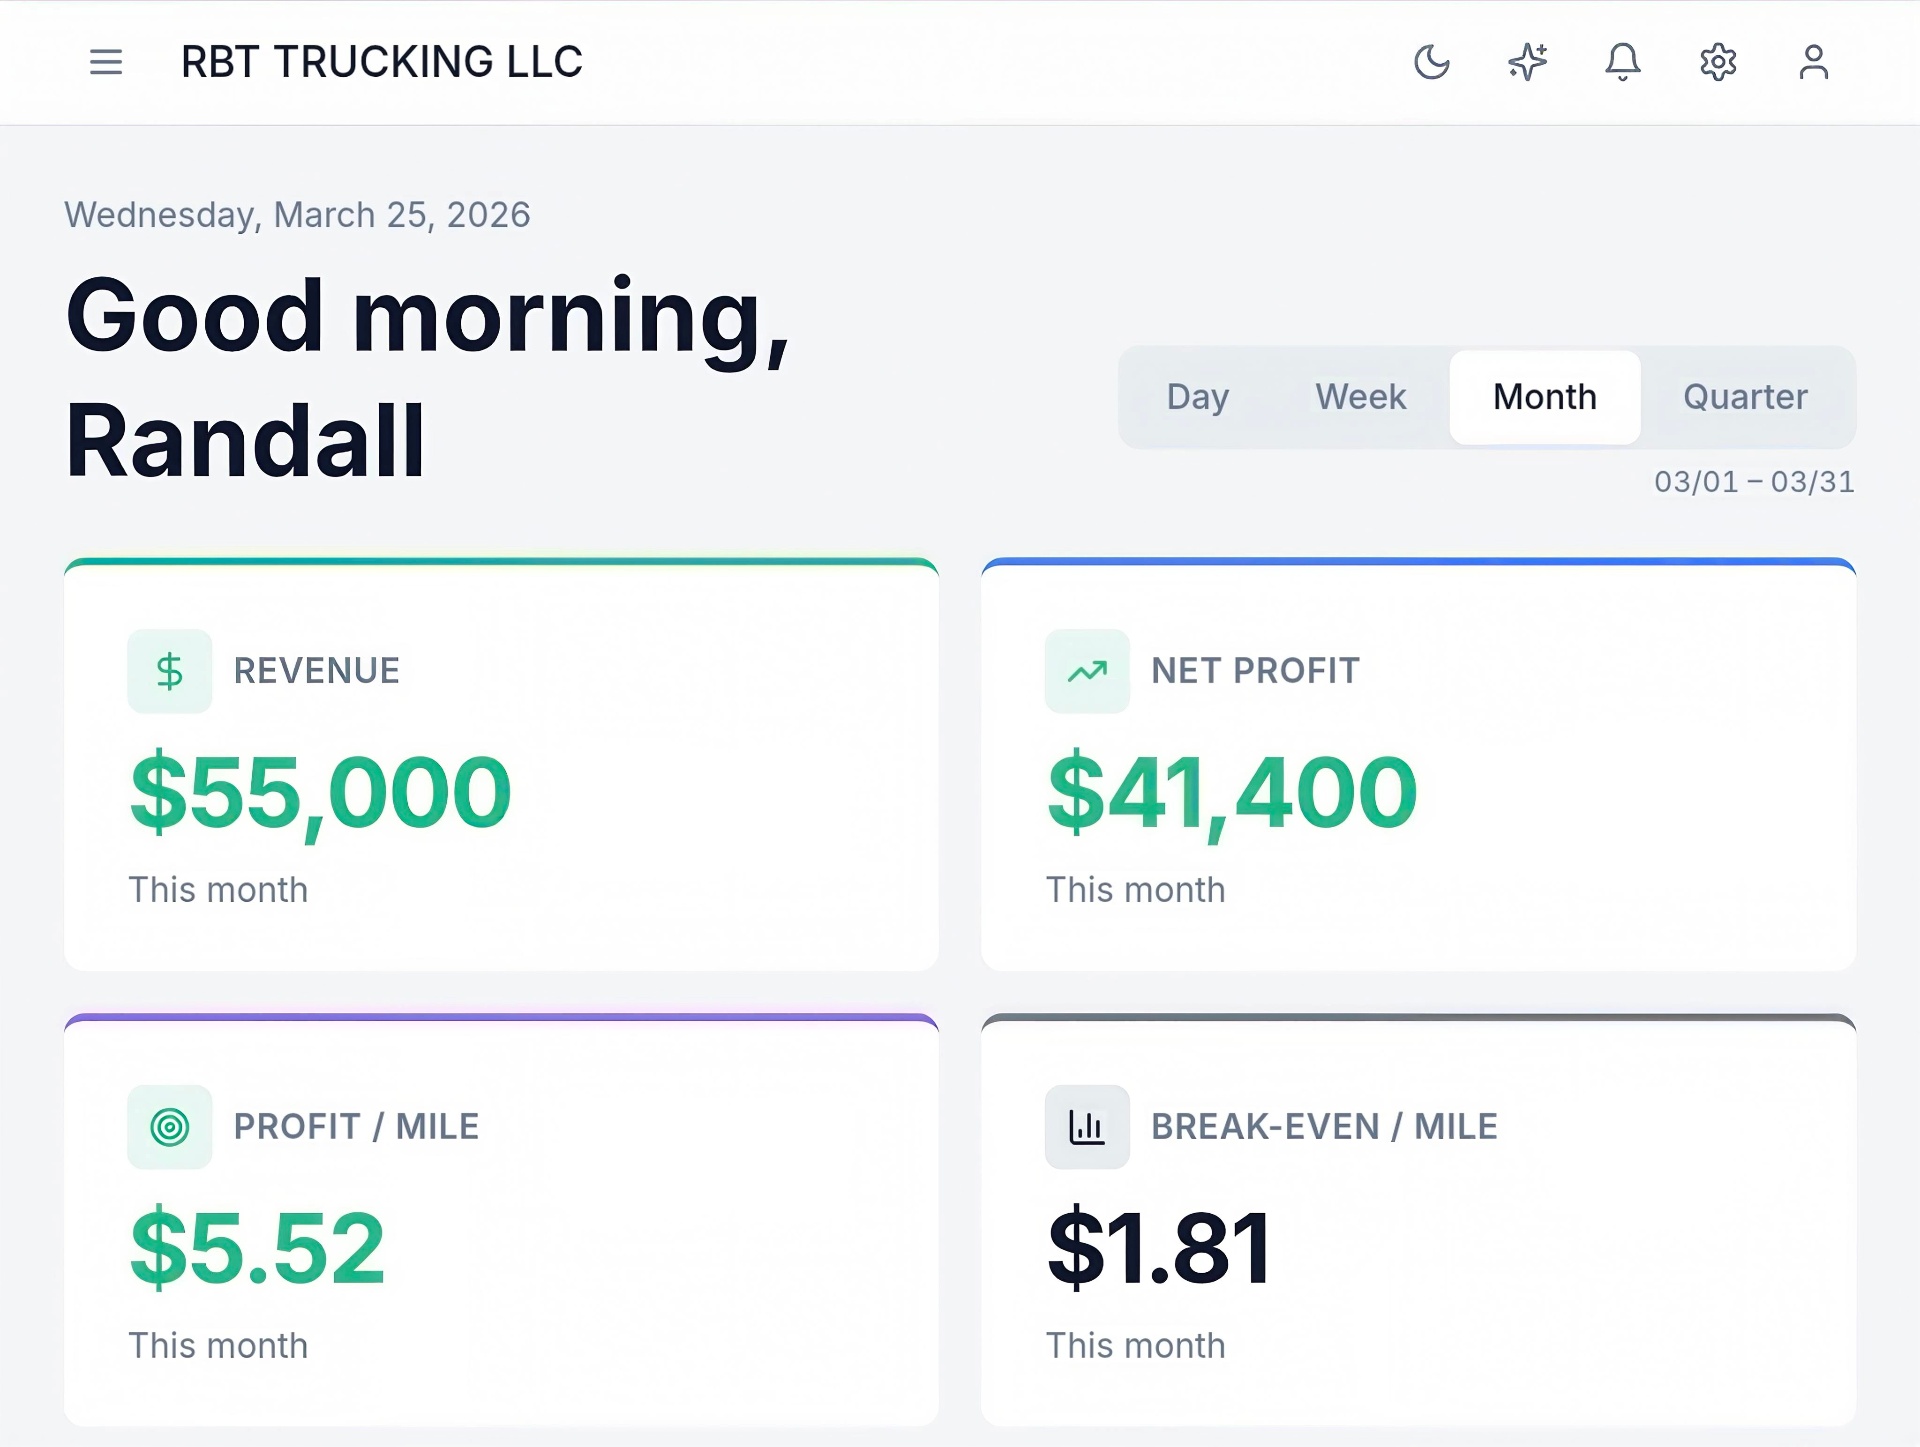Image resolution: width=1920 pixels, height=1447 pixels.
Task: Open the hamburger navigation menu
Action: pos(104,62)
